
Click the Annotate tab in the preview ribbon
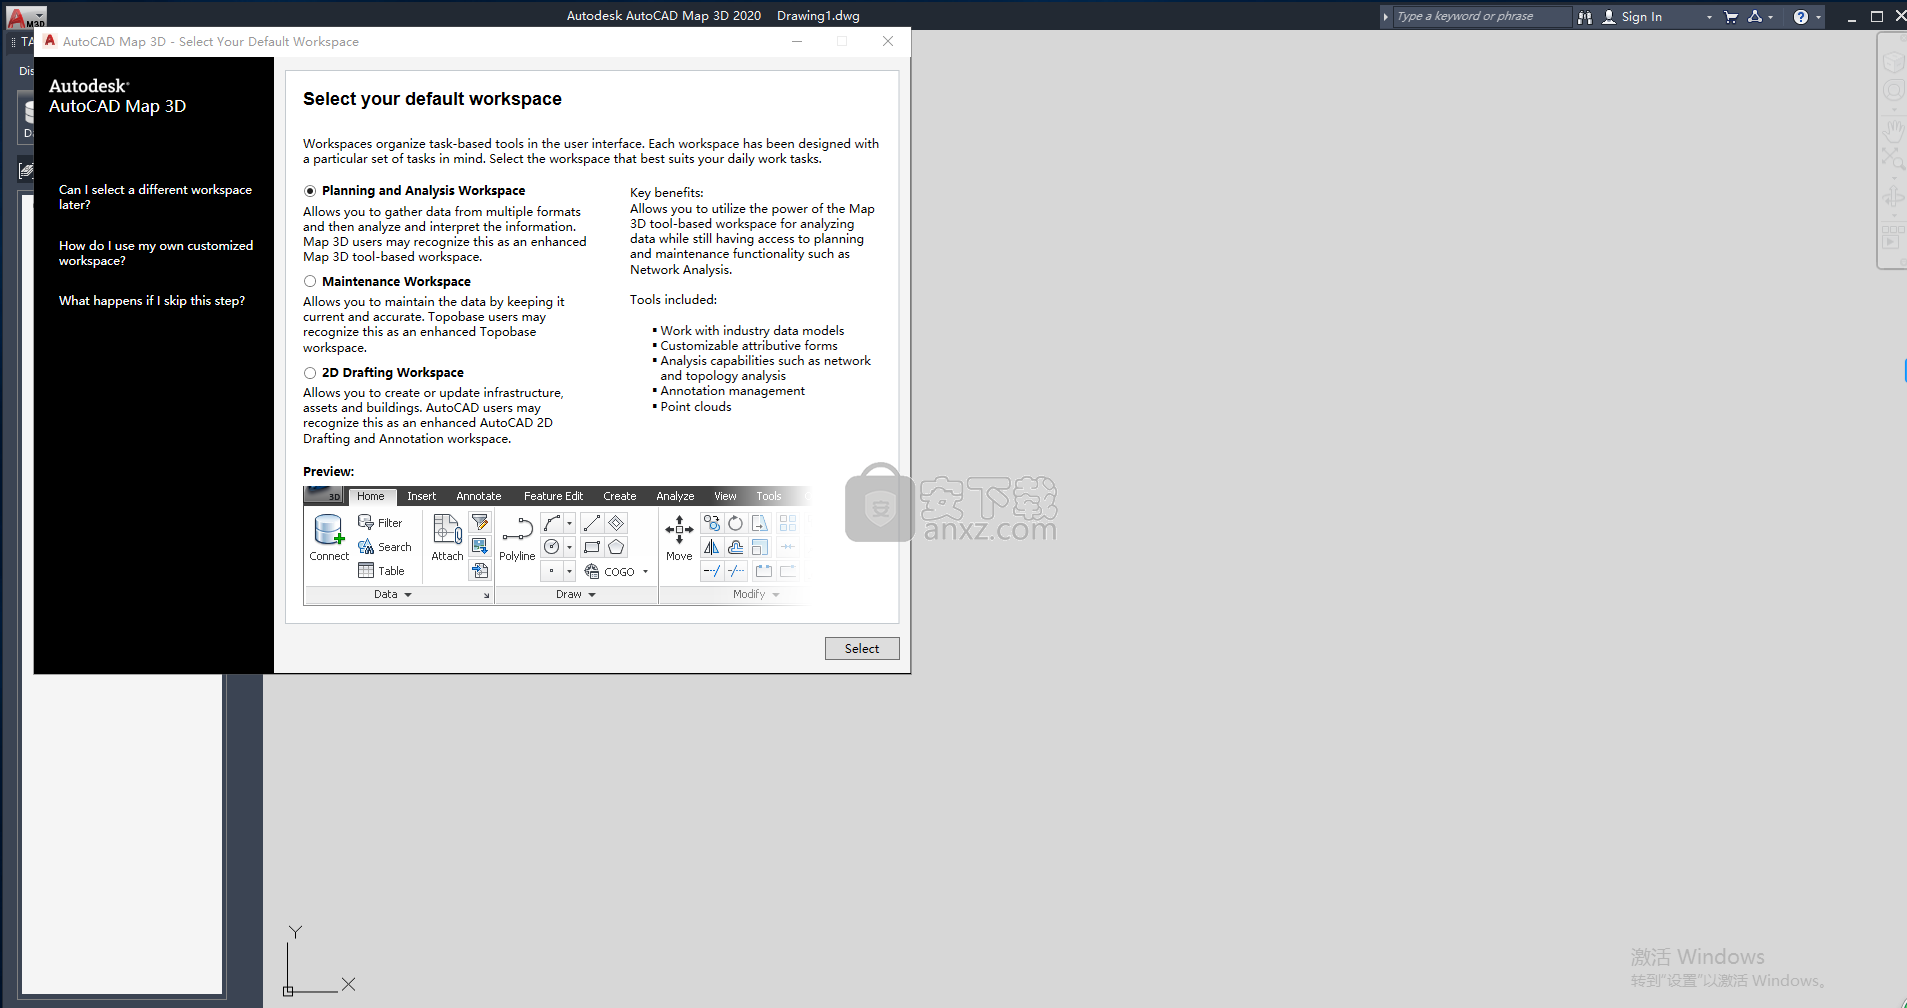pyautogui.click(x=479, y=496)
